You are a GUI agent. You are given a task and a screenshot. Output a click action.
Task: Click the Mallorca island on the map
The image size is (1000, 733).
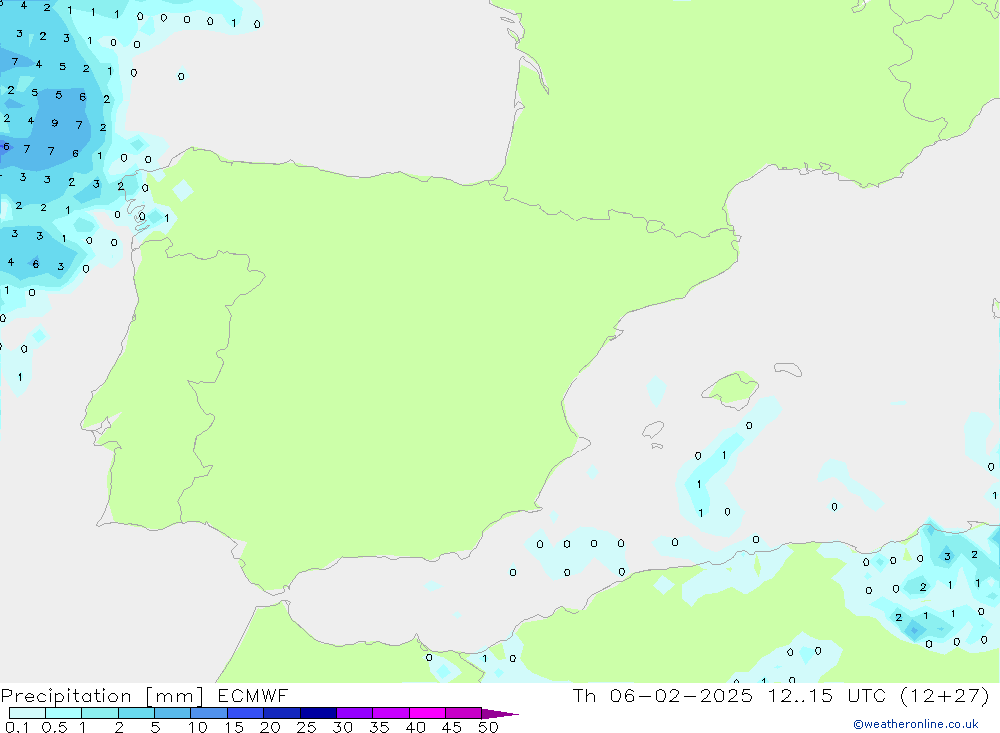pyautogui.click(x=732, y=388)
